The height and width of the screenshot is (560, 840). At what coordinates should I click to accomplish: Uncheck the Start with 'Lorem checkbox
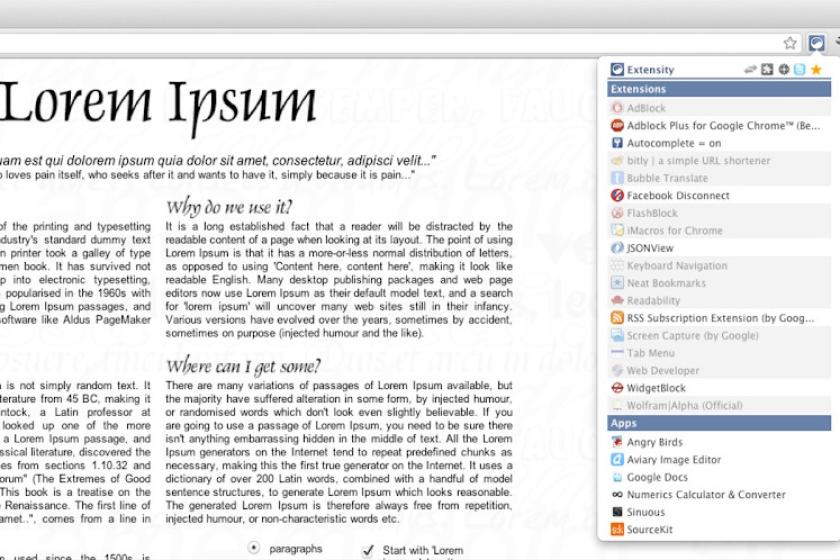point(368,550)
